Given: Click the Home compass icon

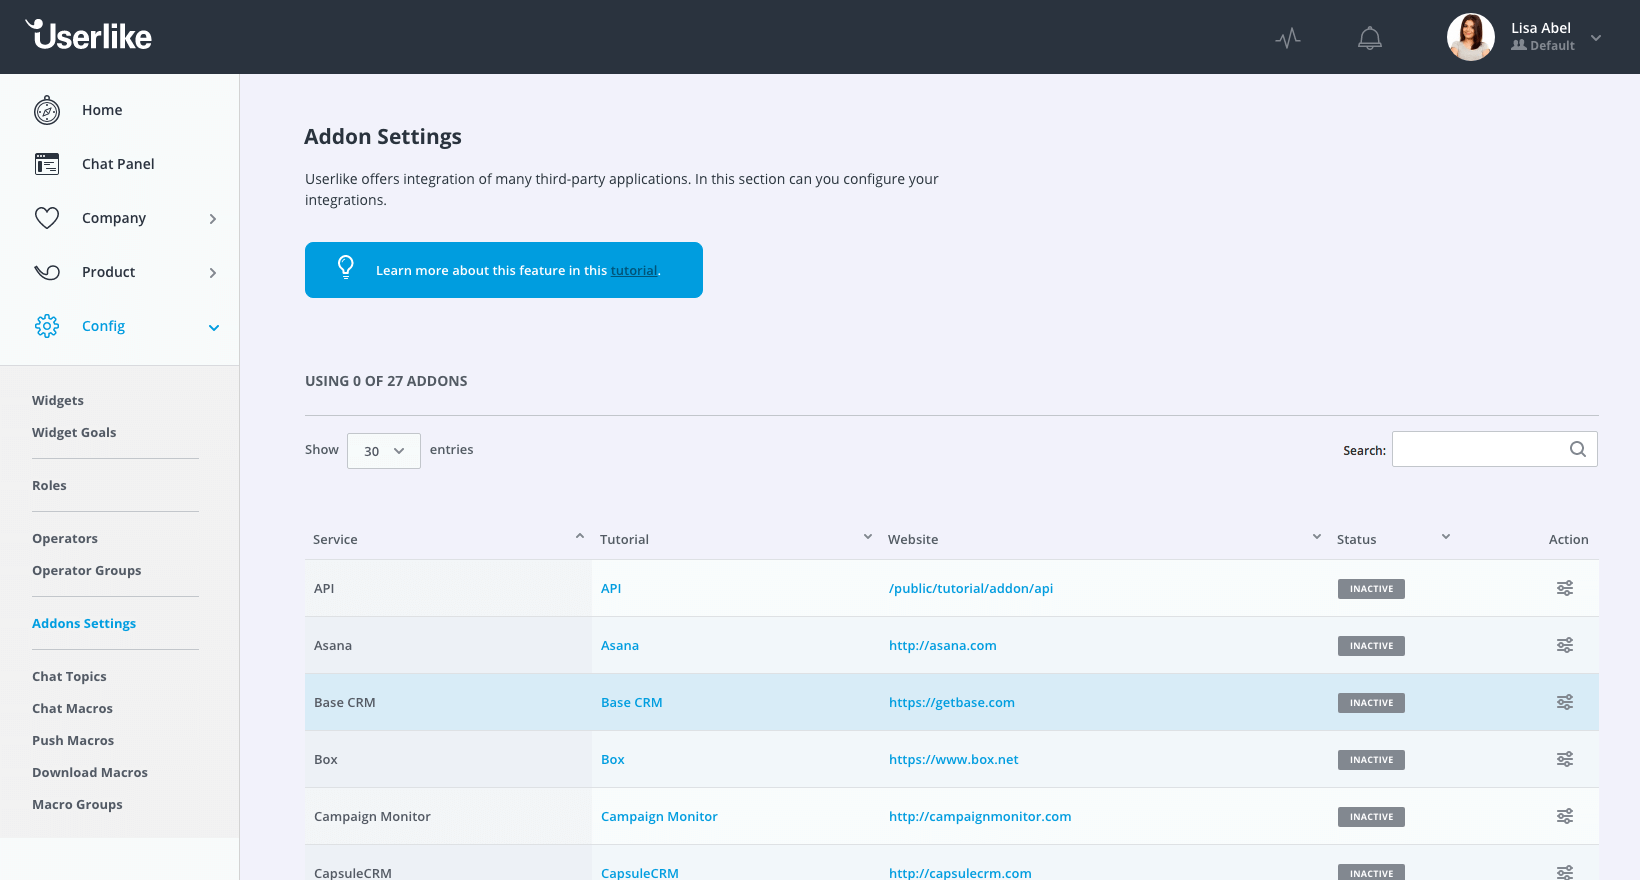Looking at the screenshot, I should [x=47, y=110].
